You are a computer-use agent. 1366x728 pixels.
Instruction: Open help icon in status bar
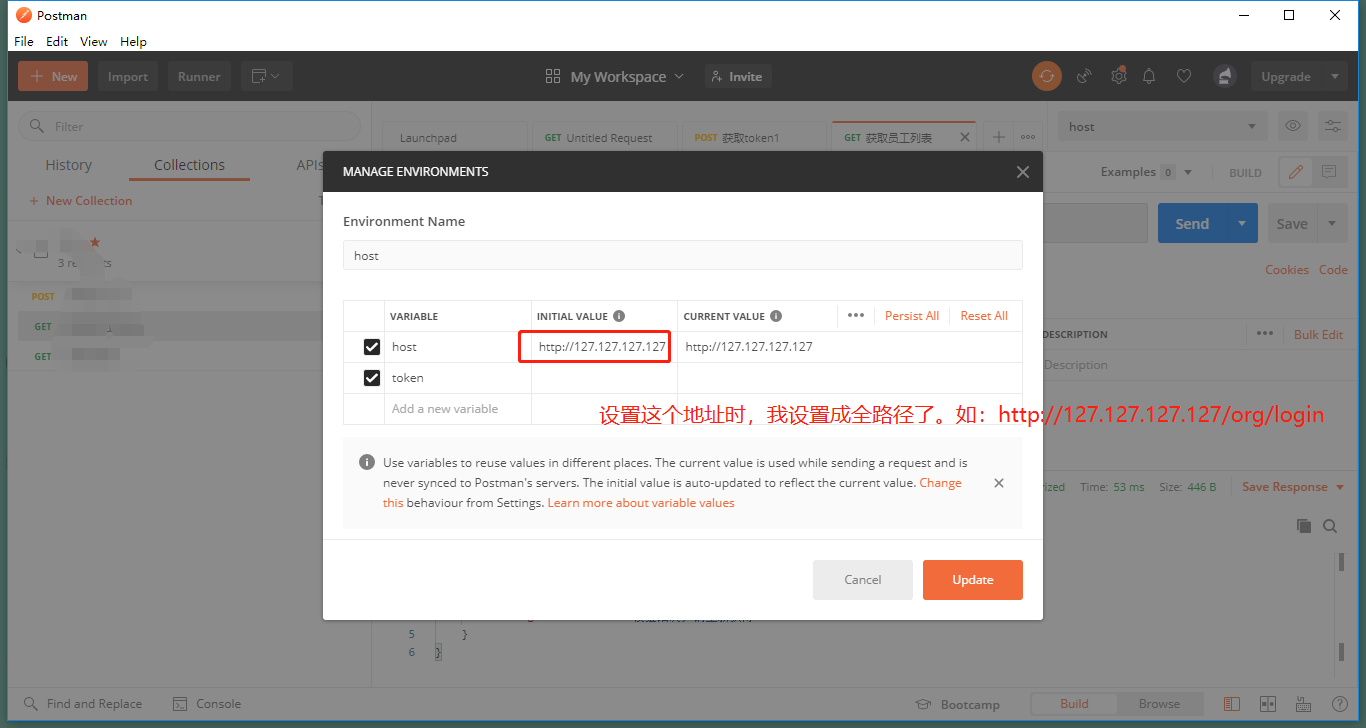1341,704
